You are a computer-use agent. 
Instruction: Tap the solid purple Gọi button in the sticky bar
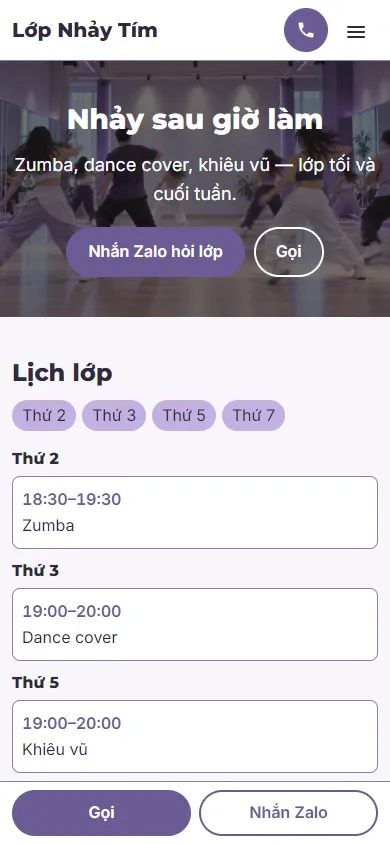coord(102,813)
